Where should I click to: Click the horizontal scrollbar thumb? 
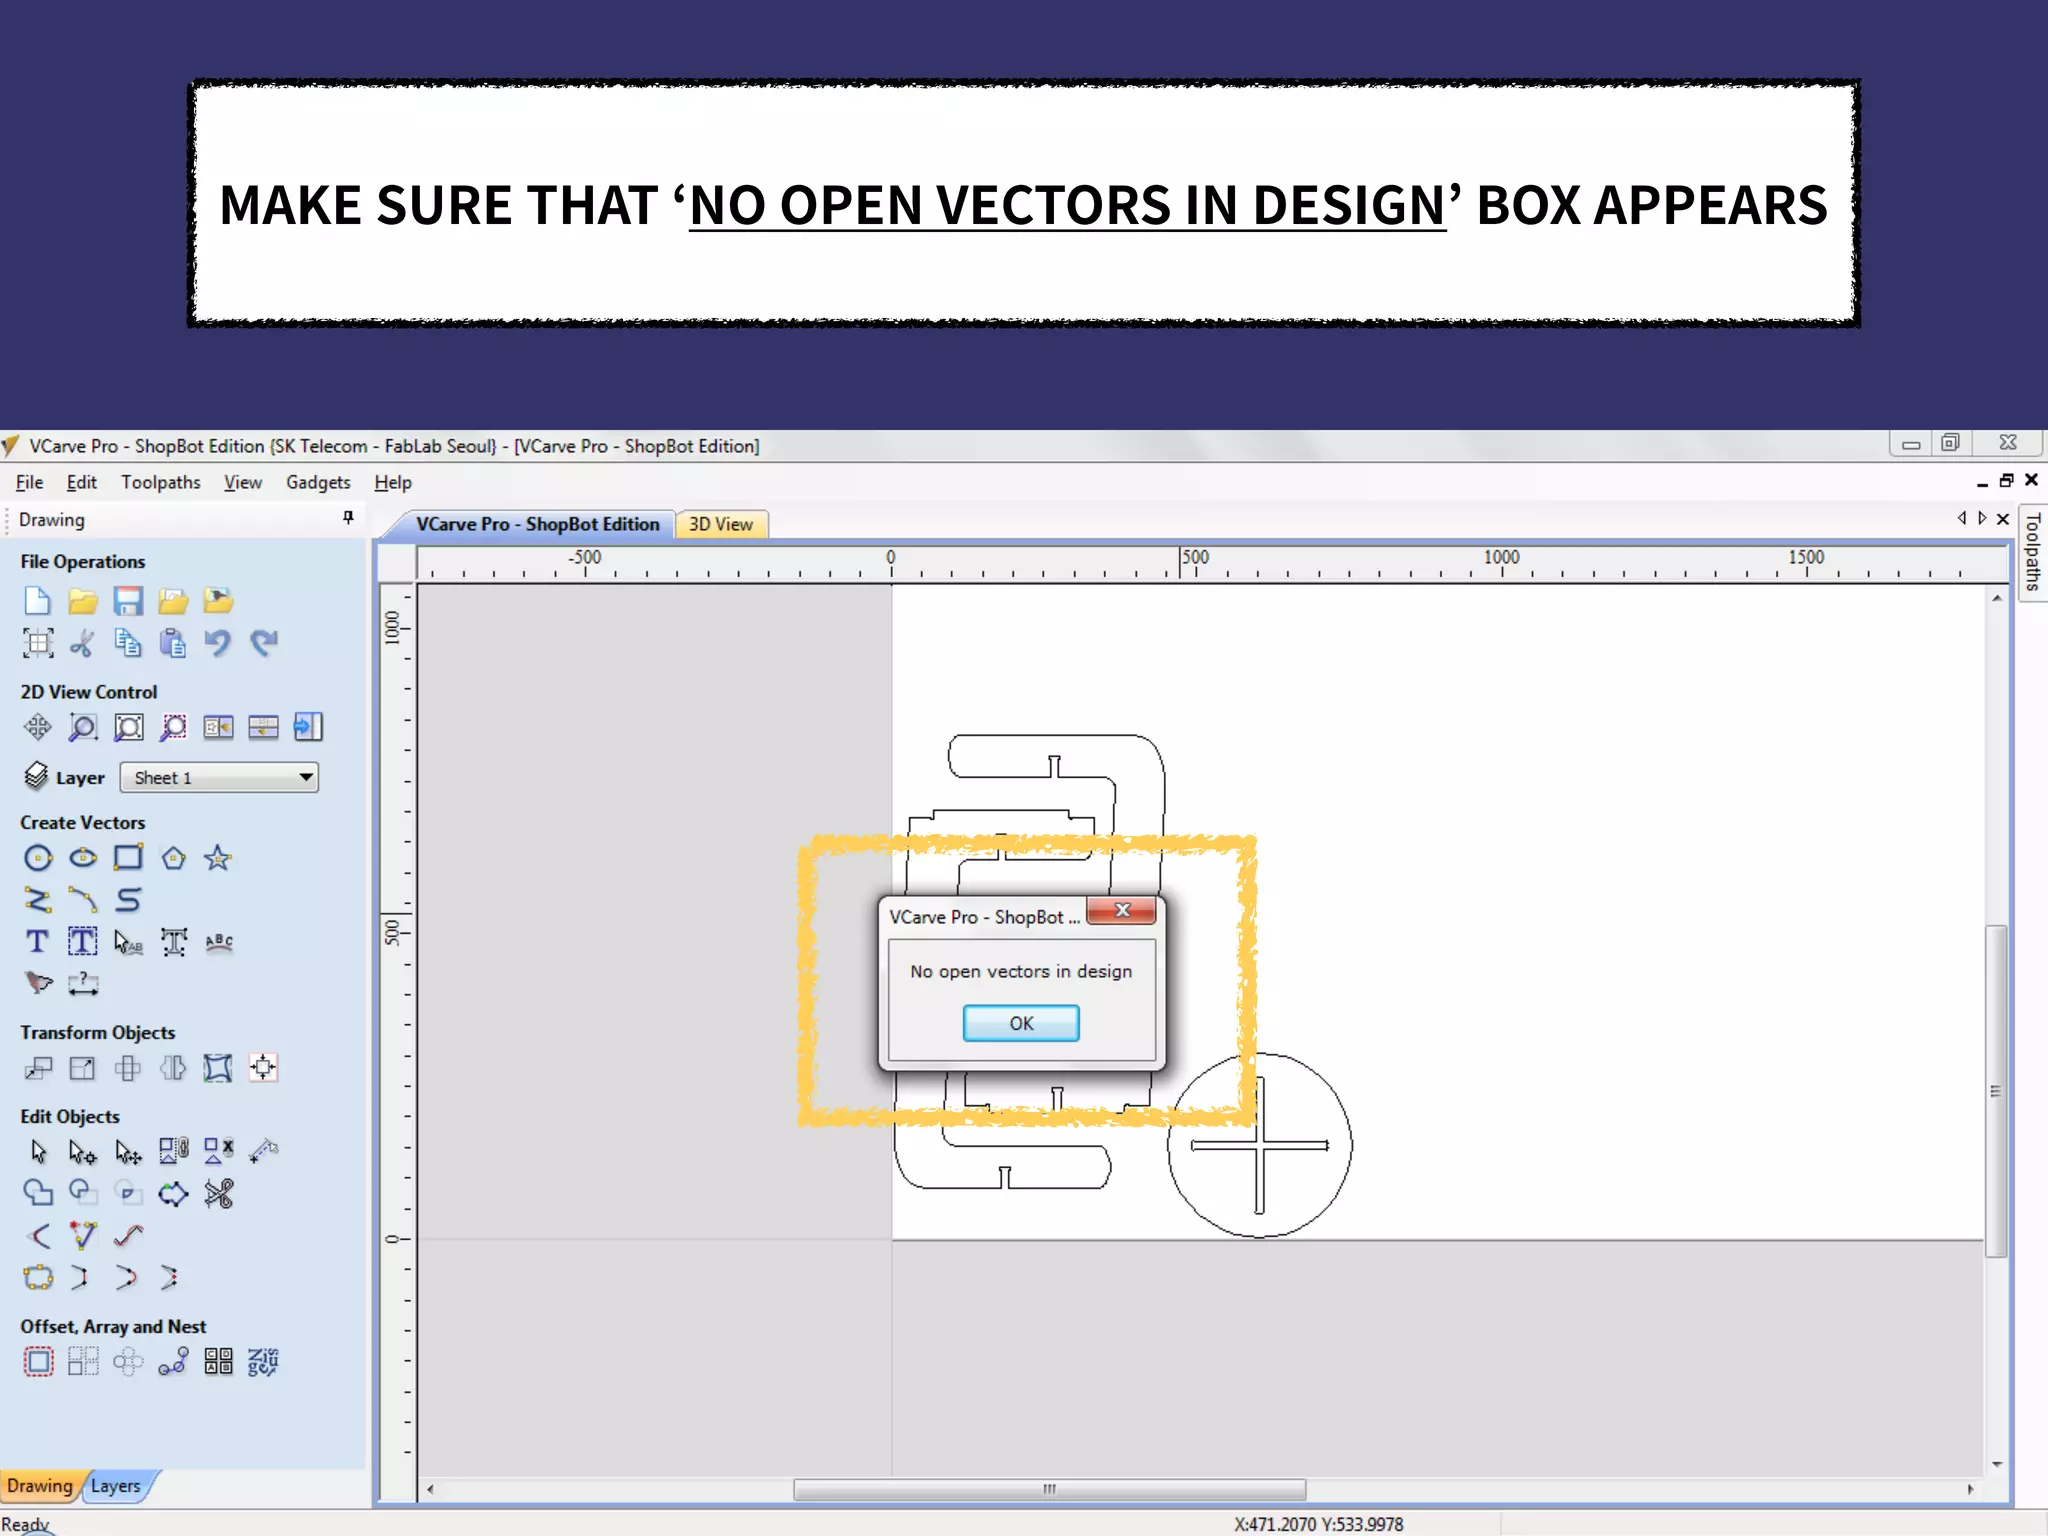[1049, 1489]
